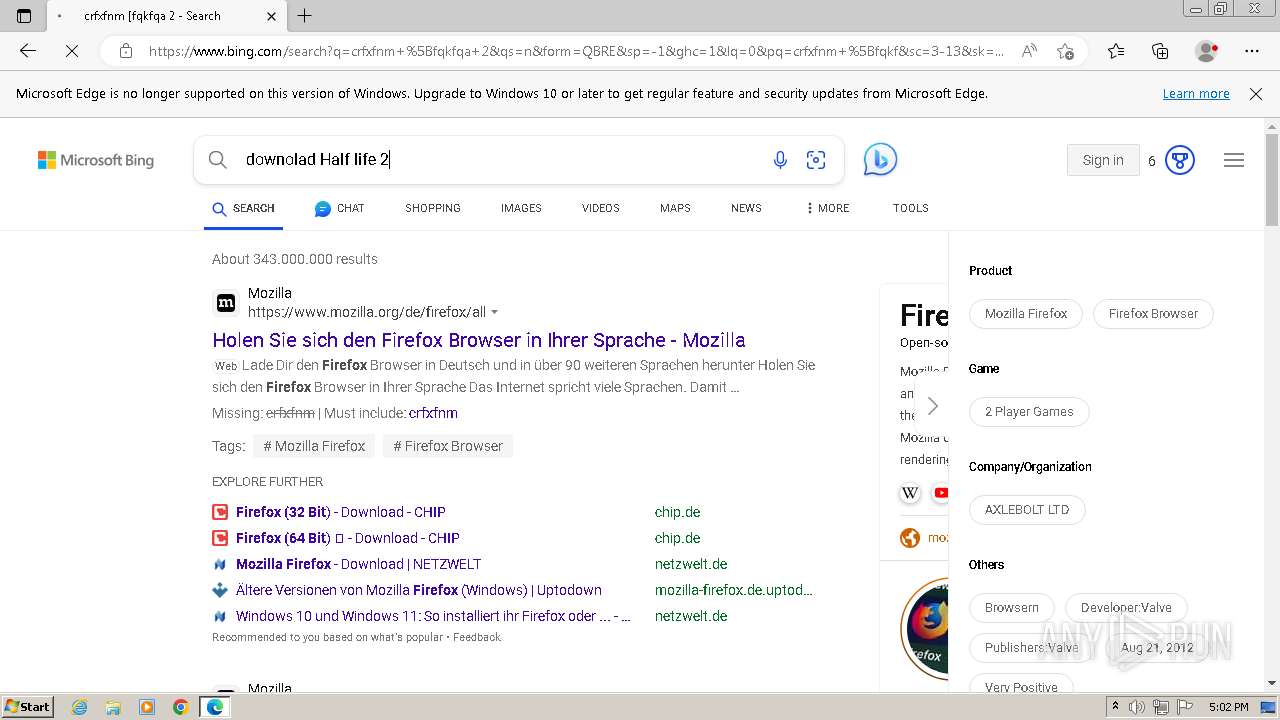
Task: Start voice search with microphone icon
Action: (x=780, y=160)
